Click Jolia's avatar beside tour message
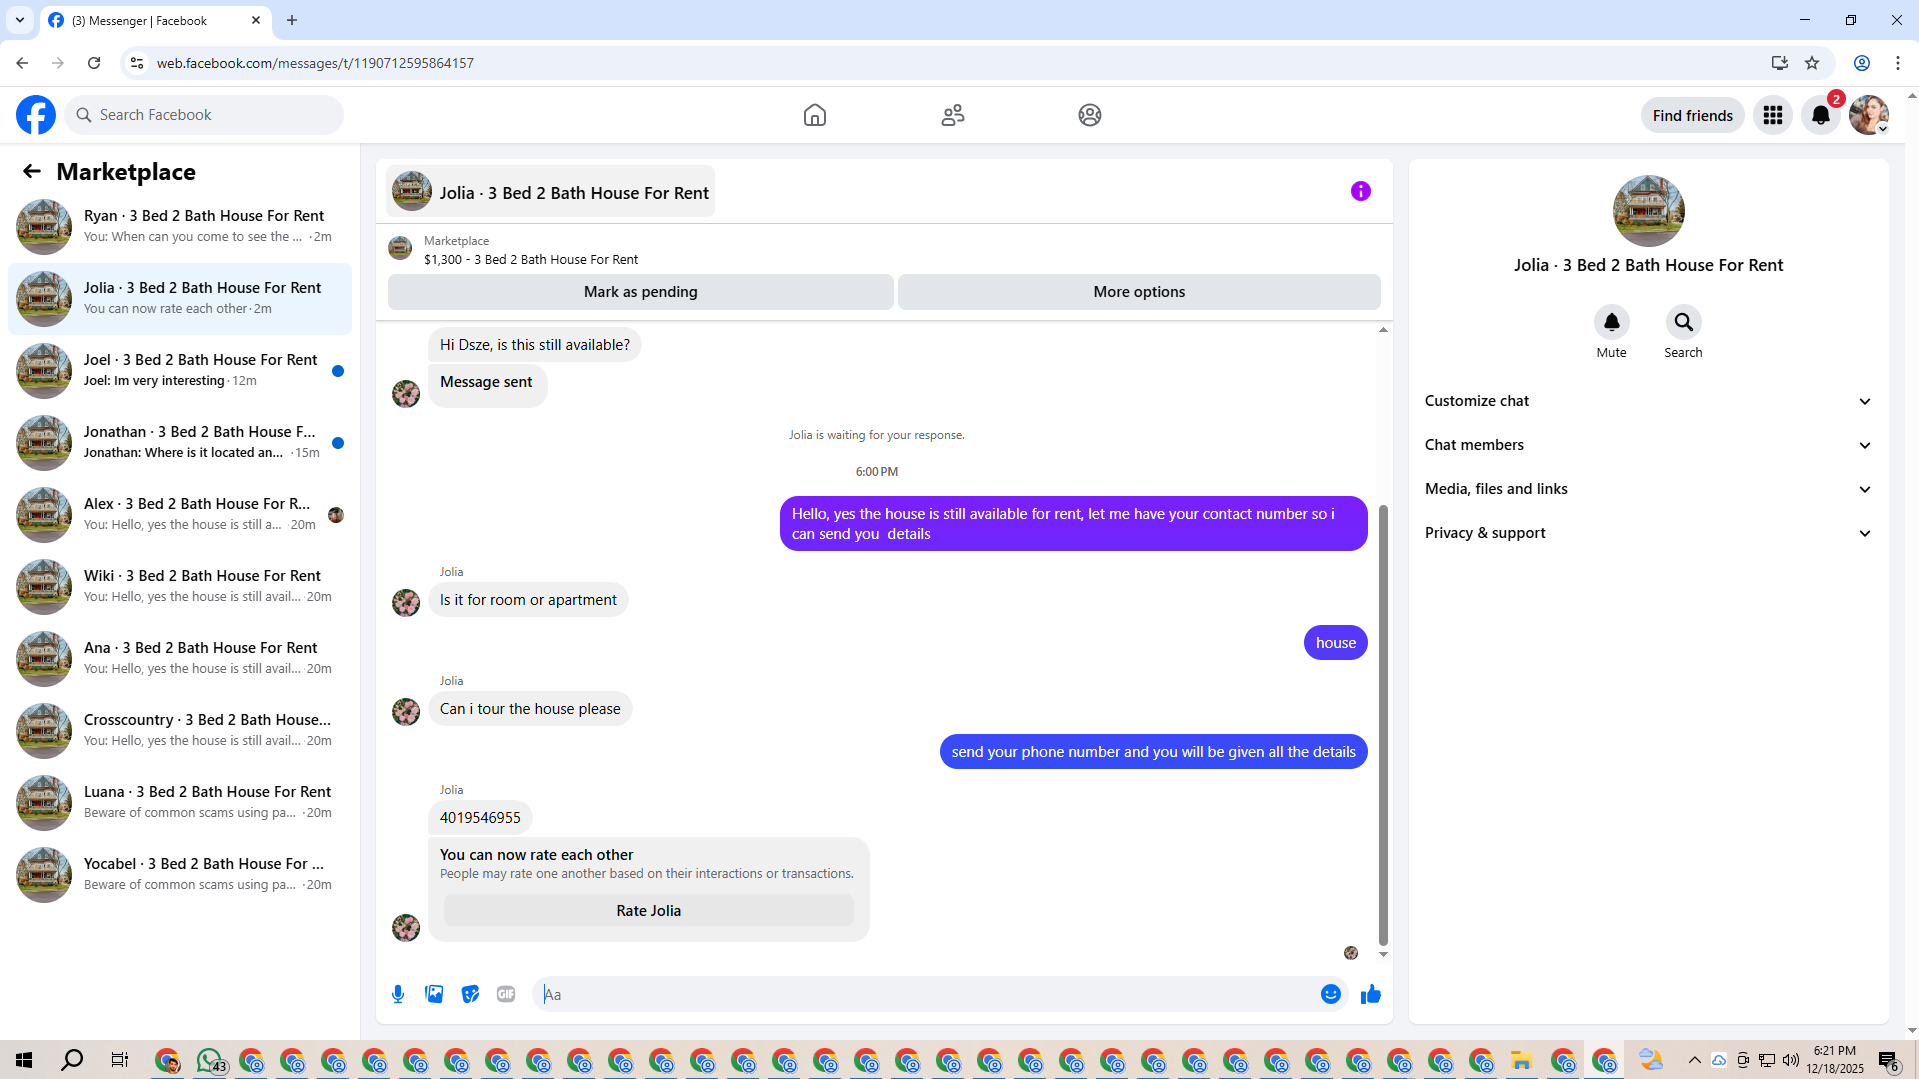 pyautogui.click(x=406, y=711)
